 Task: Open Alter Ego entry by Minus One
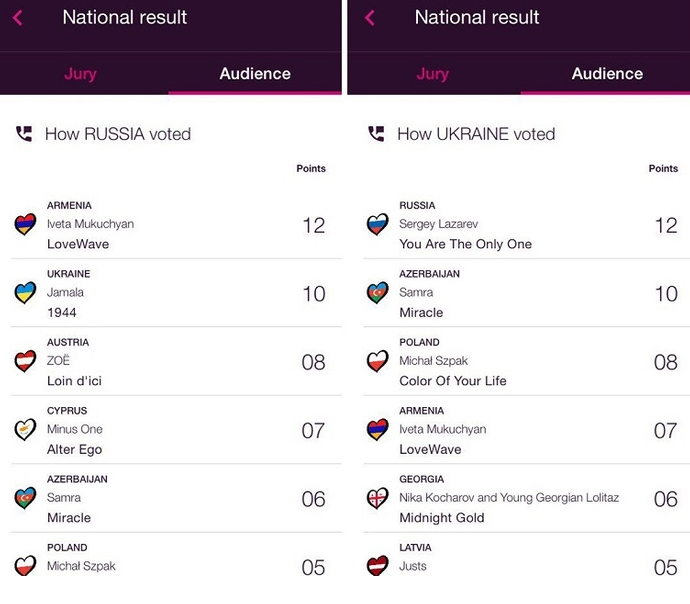tap(176, 430)
